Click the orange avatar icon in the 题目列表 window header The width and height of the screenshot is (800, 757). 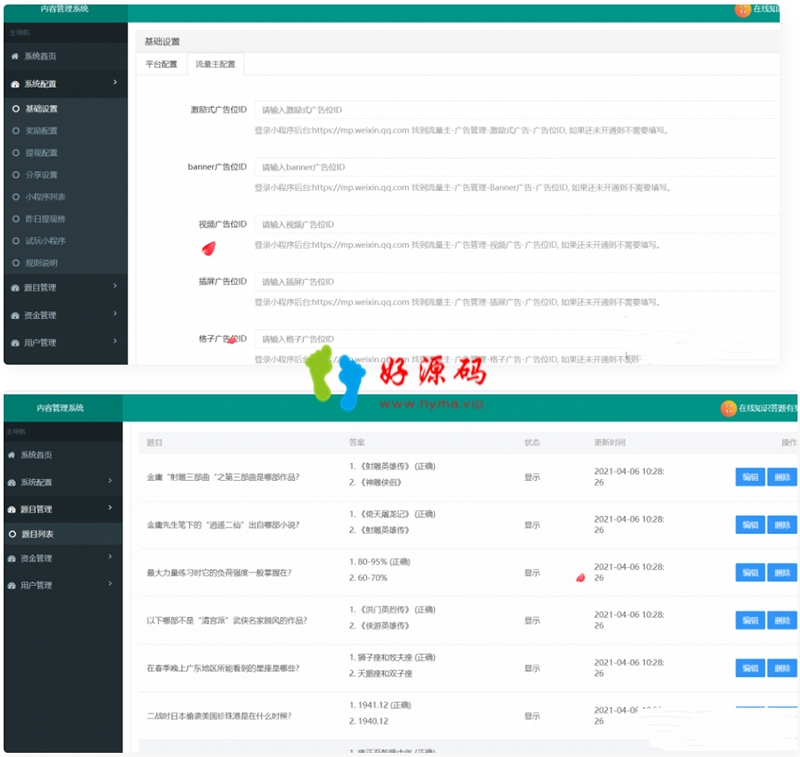tap(729, 408)
